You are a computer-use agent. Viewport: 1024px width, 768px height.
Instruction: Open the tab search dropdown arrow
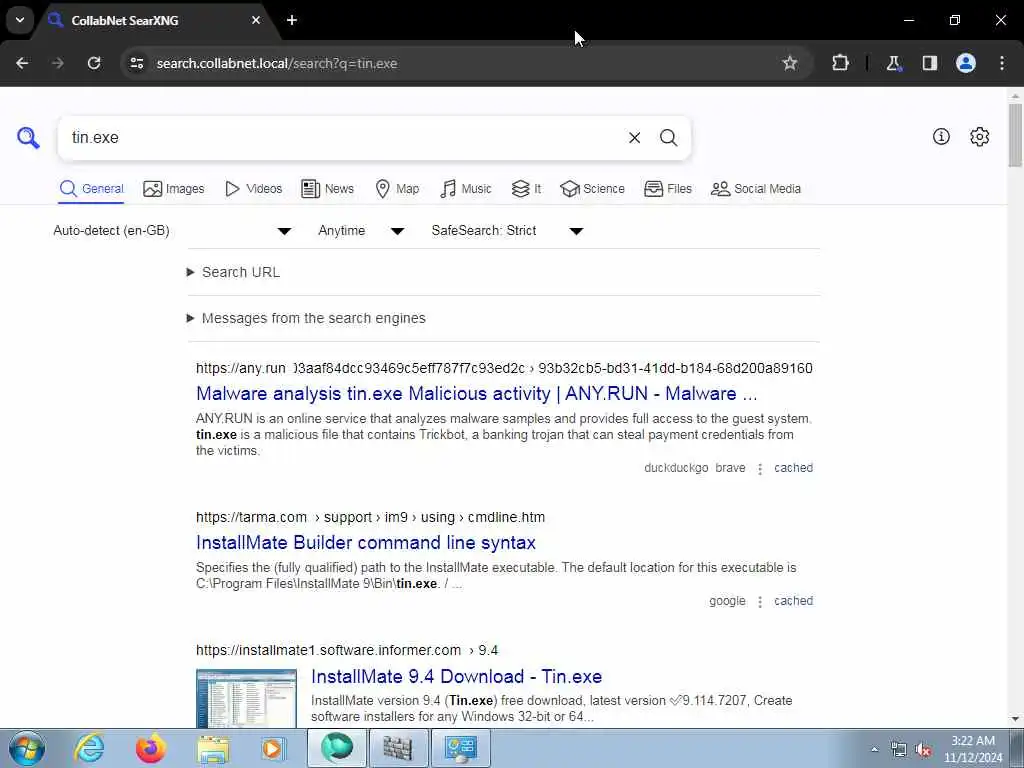pos(20,20)
